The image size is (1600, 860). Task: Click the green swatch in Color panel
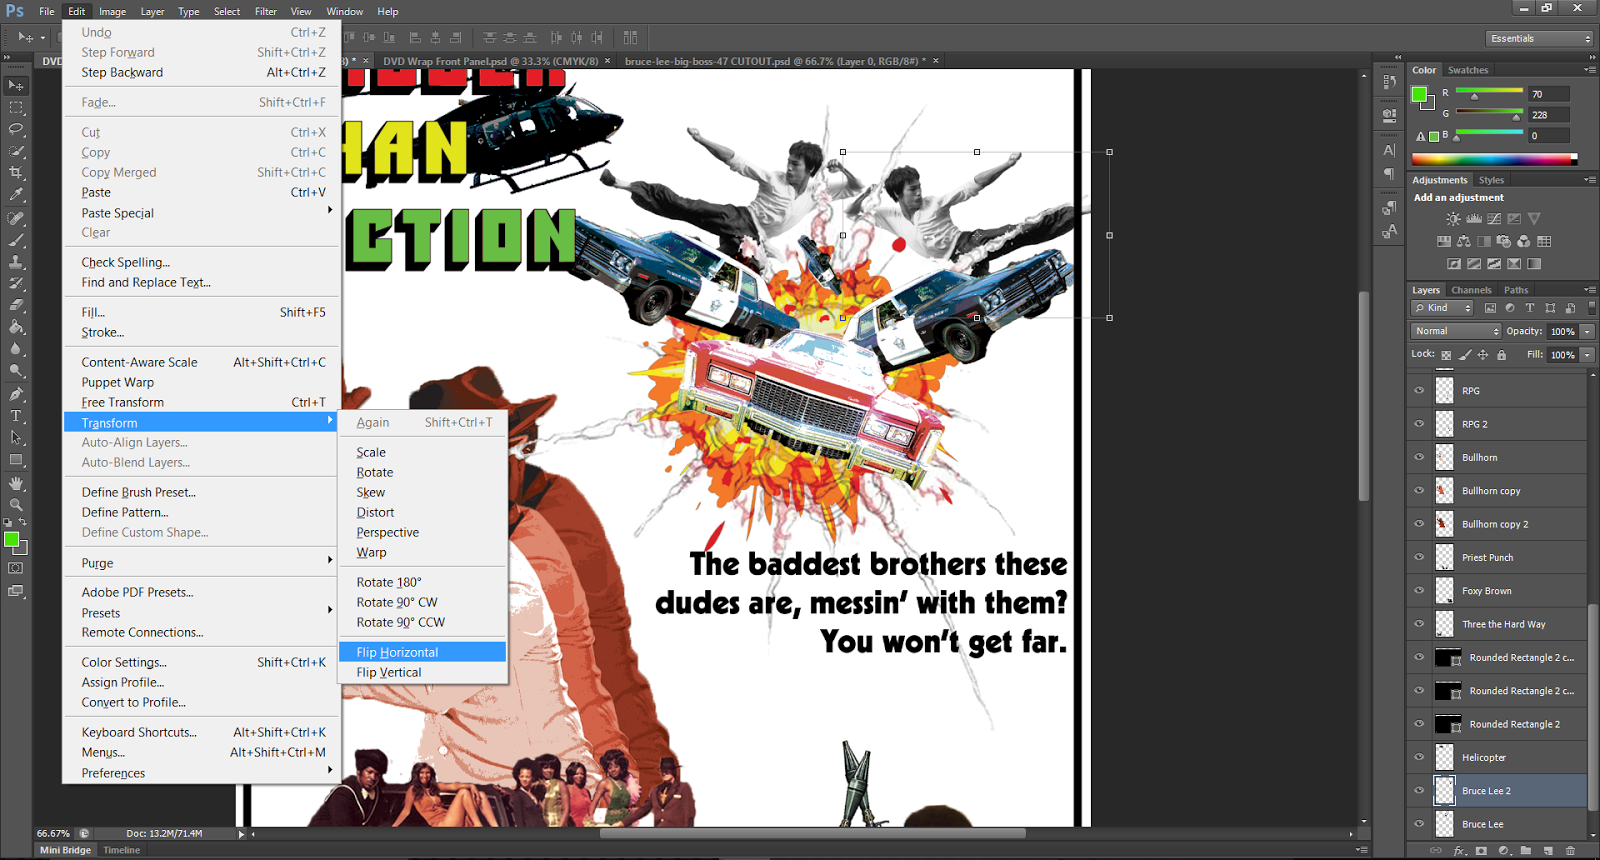[1418, 94]
